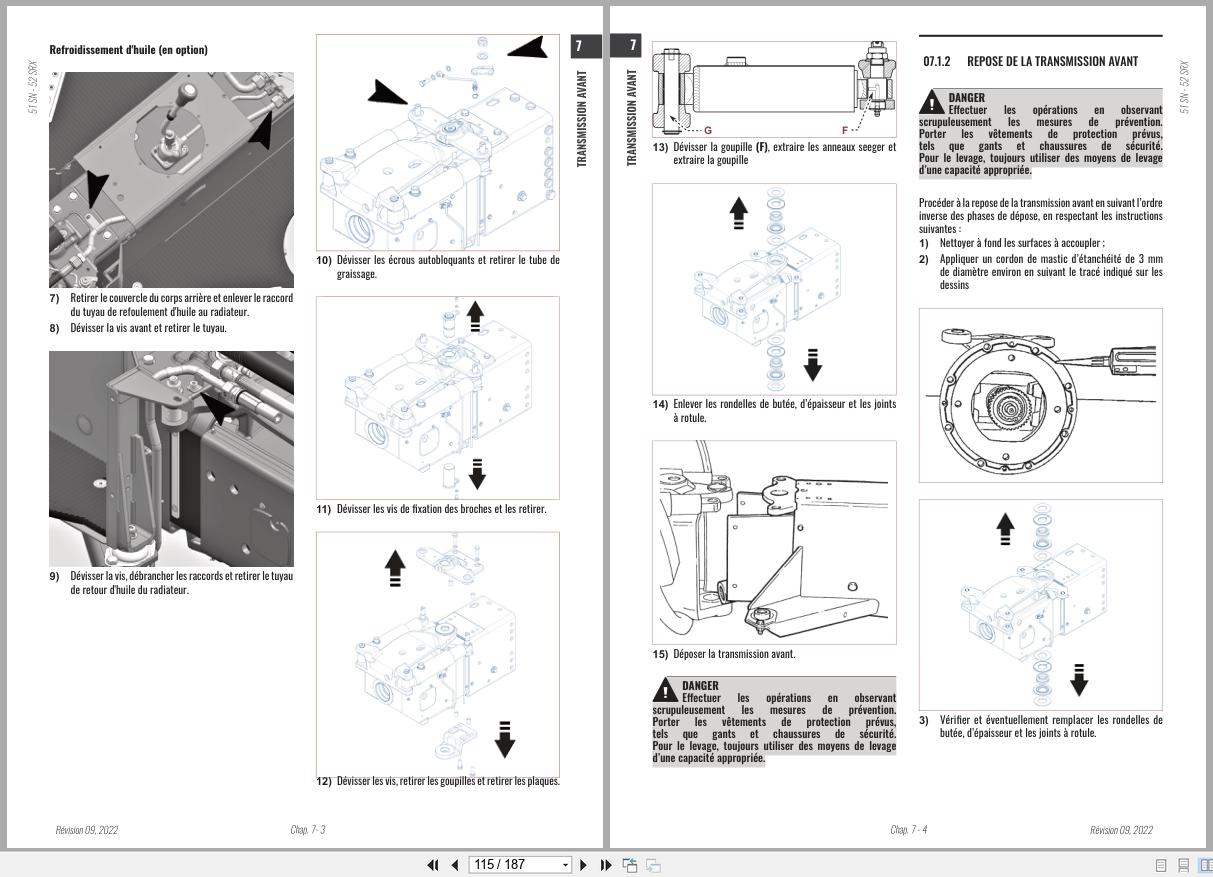The image size is (1213, 877).
Task: Click the gearshift lever photo for step 7
Action: pyautogui.click(x=171, y=179)
